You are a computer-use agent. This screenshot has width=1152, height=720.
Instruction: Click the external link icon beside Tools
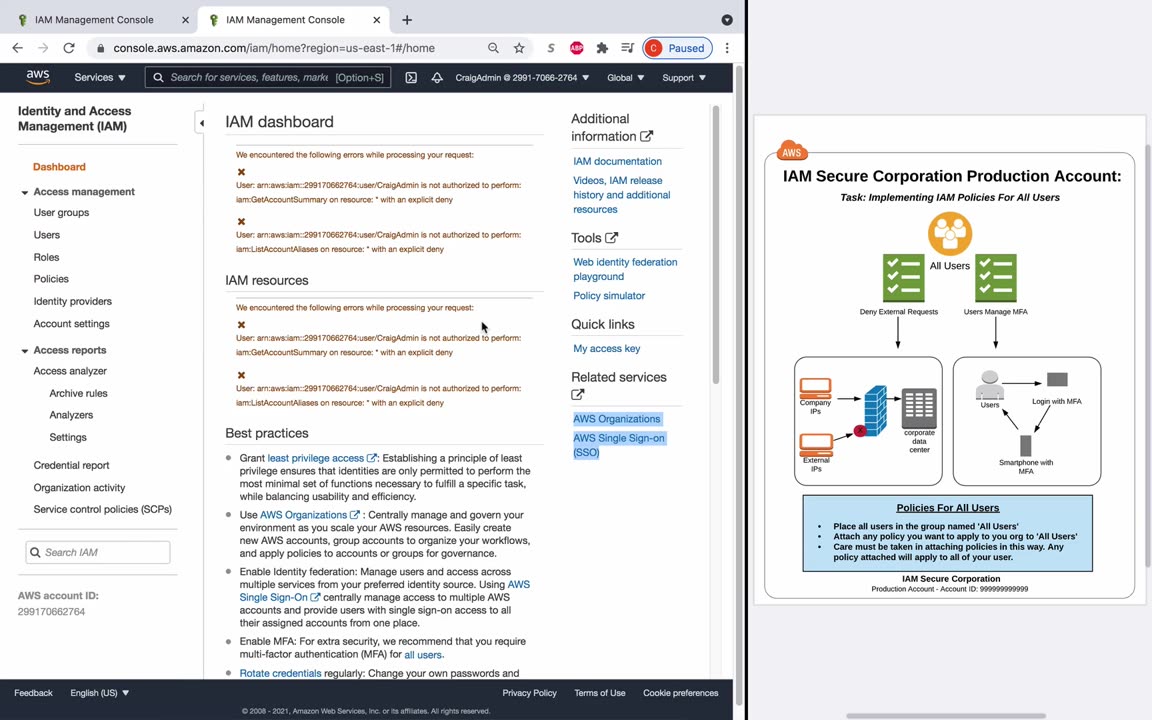tap(611, 237)
